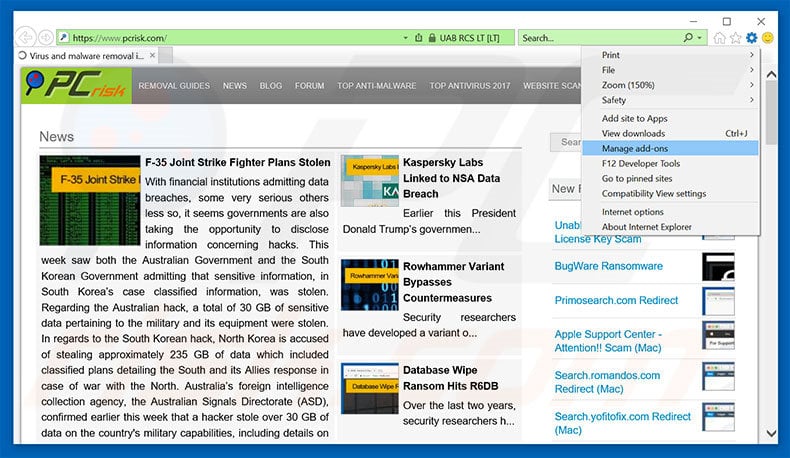The height and width of the screenshot is (458, 790).
Task: Choose Manage add-ons from menu
Action: click(x=670, y=148)
